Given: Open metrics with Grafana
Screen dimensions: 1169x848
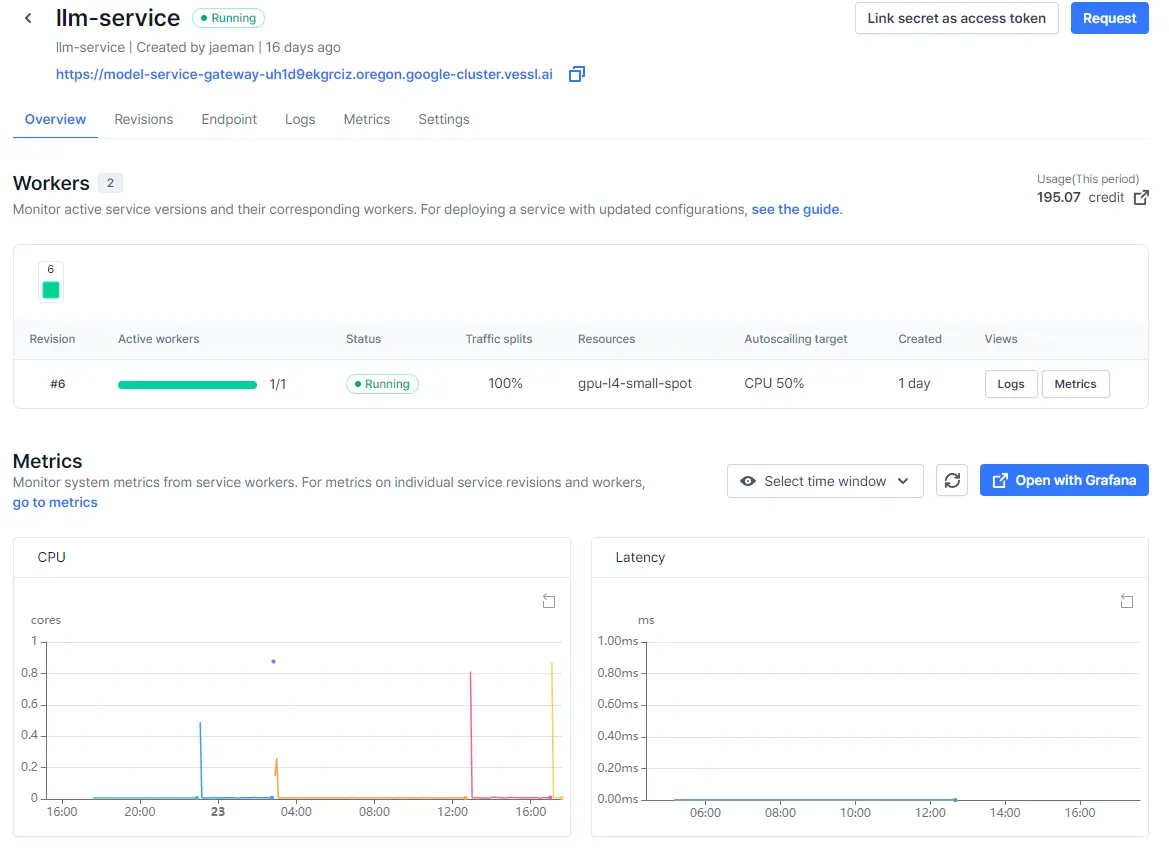Looking at the screenshot, I should tap(1064, 481).
